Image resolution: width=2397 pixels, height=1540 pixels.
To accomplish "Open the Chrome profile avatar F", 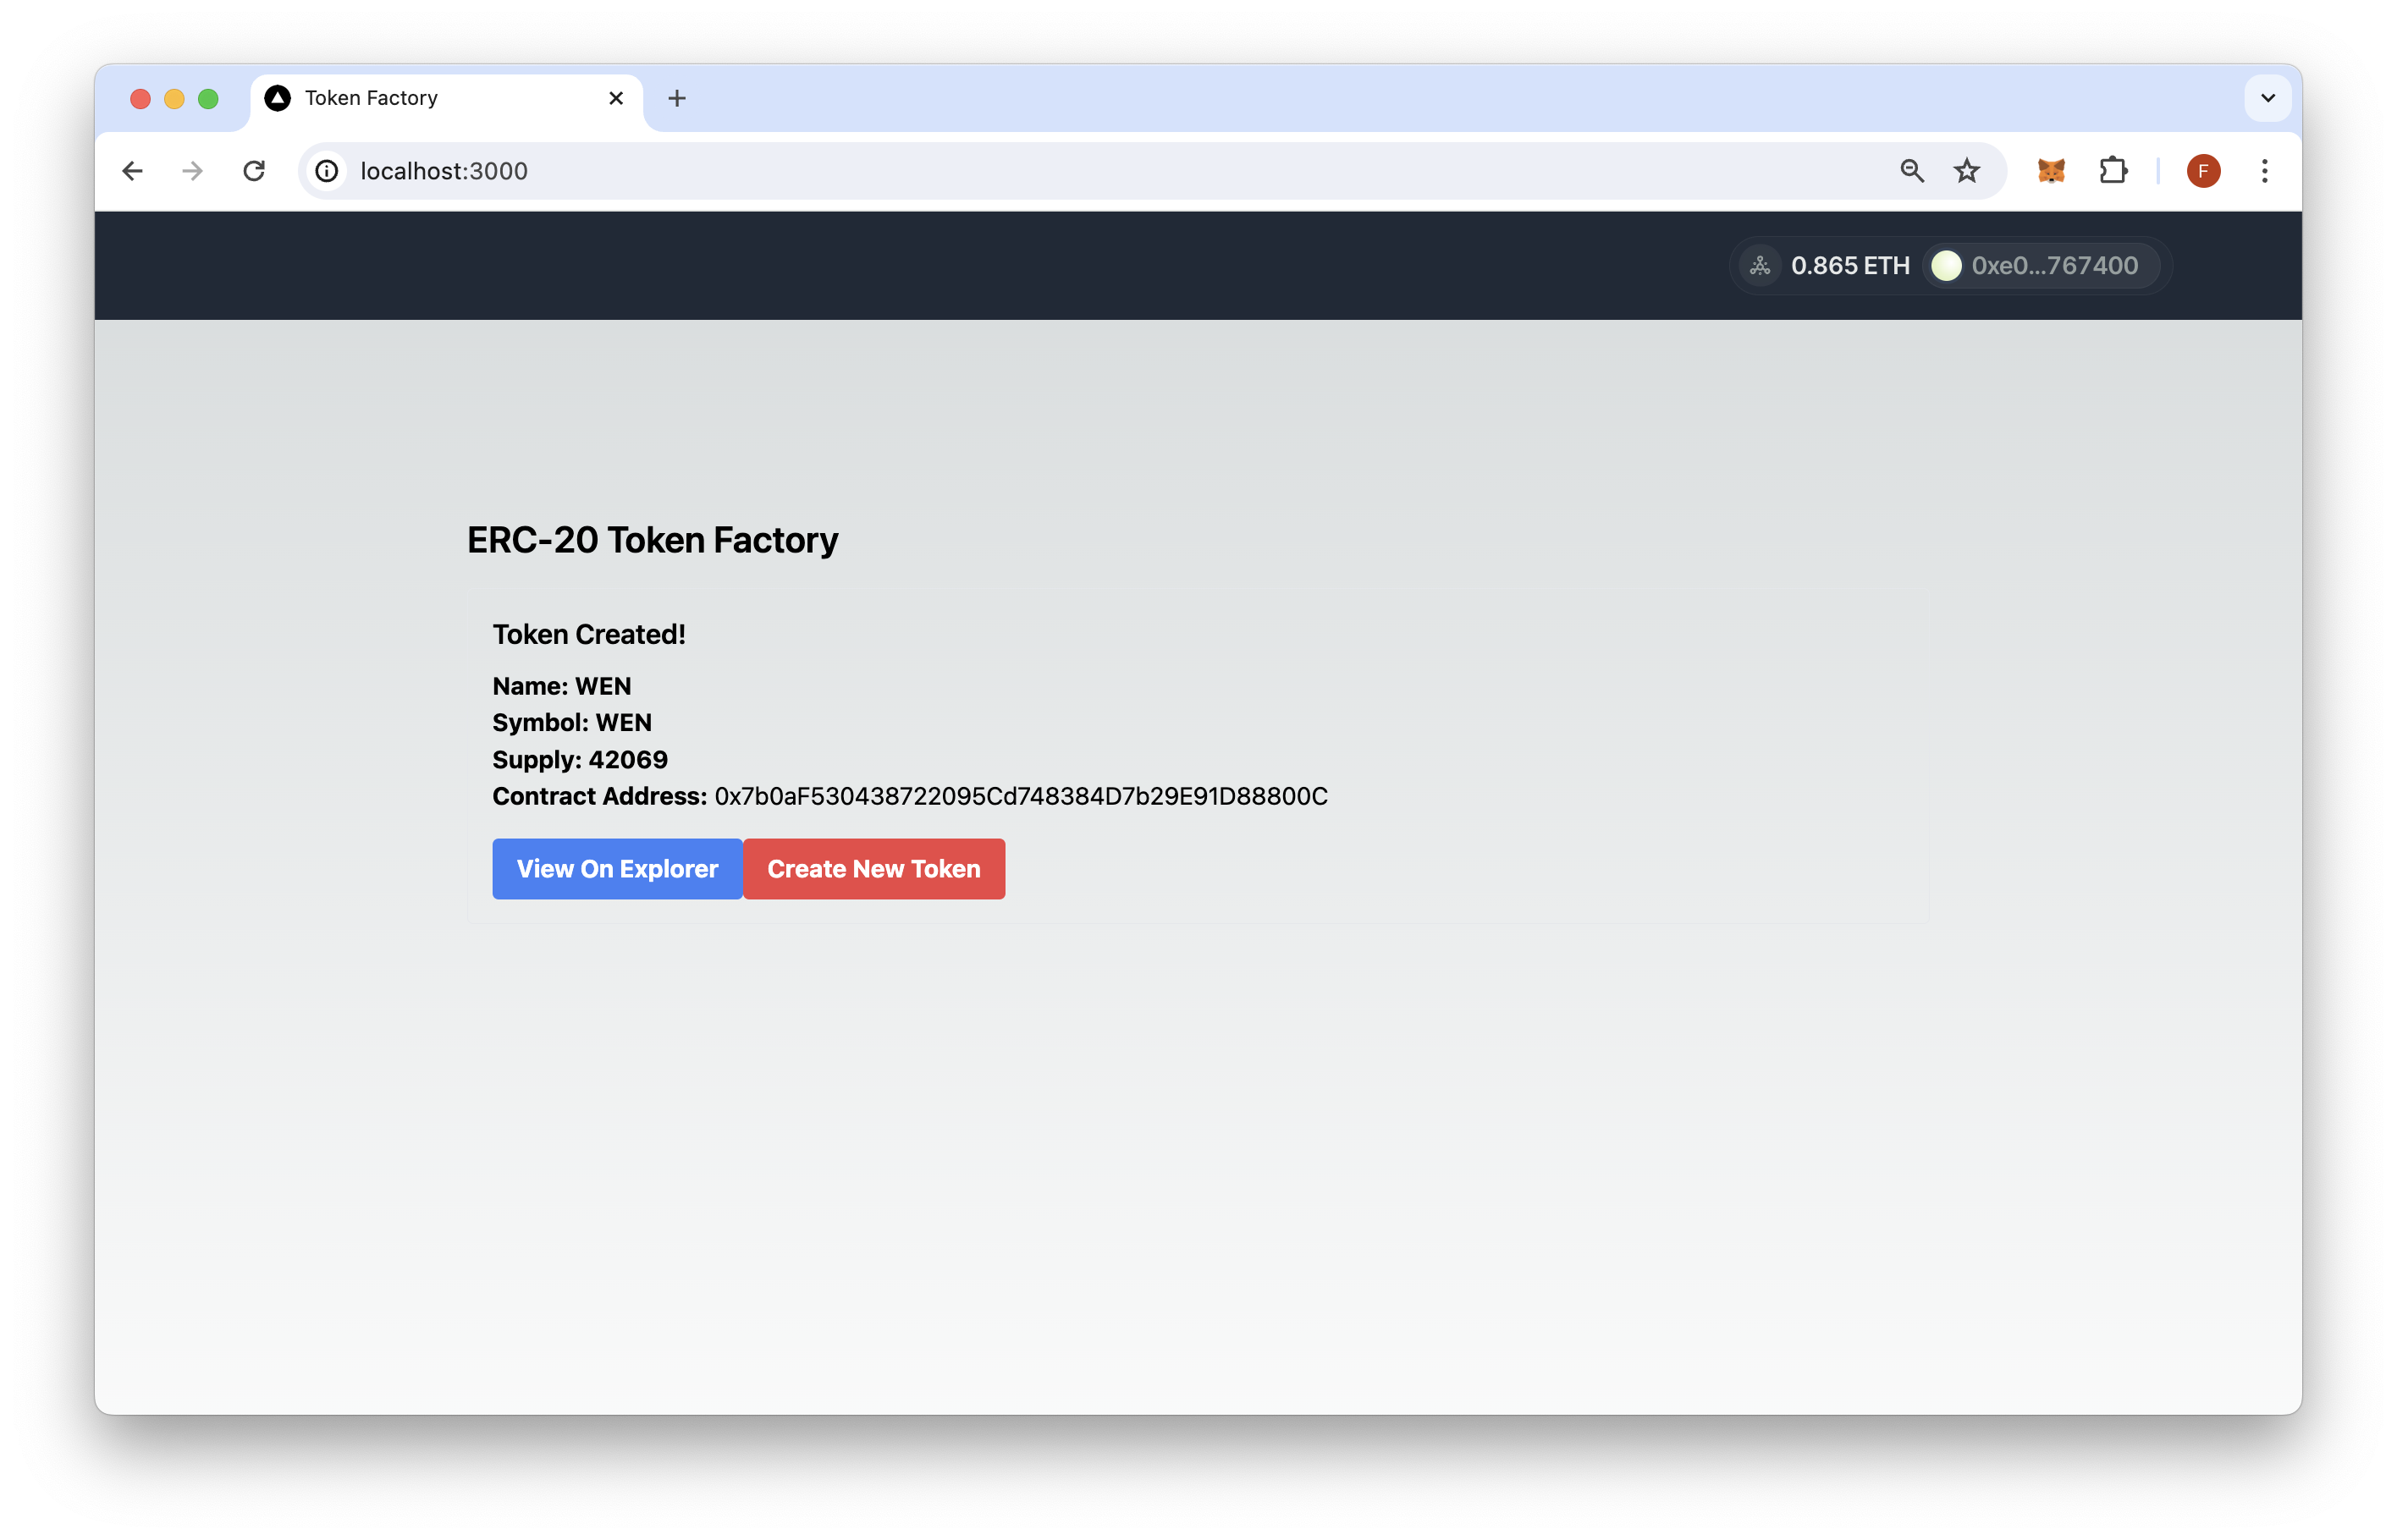I will [x=2203, y=171].
